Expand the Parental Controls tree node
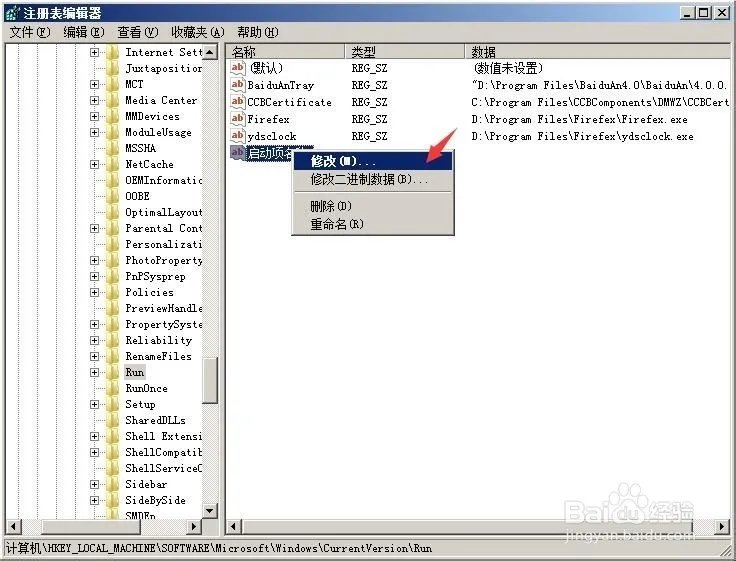This screenshot has width=736, height=561. (x=94, y=228)
